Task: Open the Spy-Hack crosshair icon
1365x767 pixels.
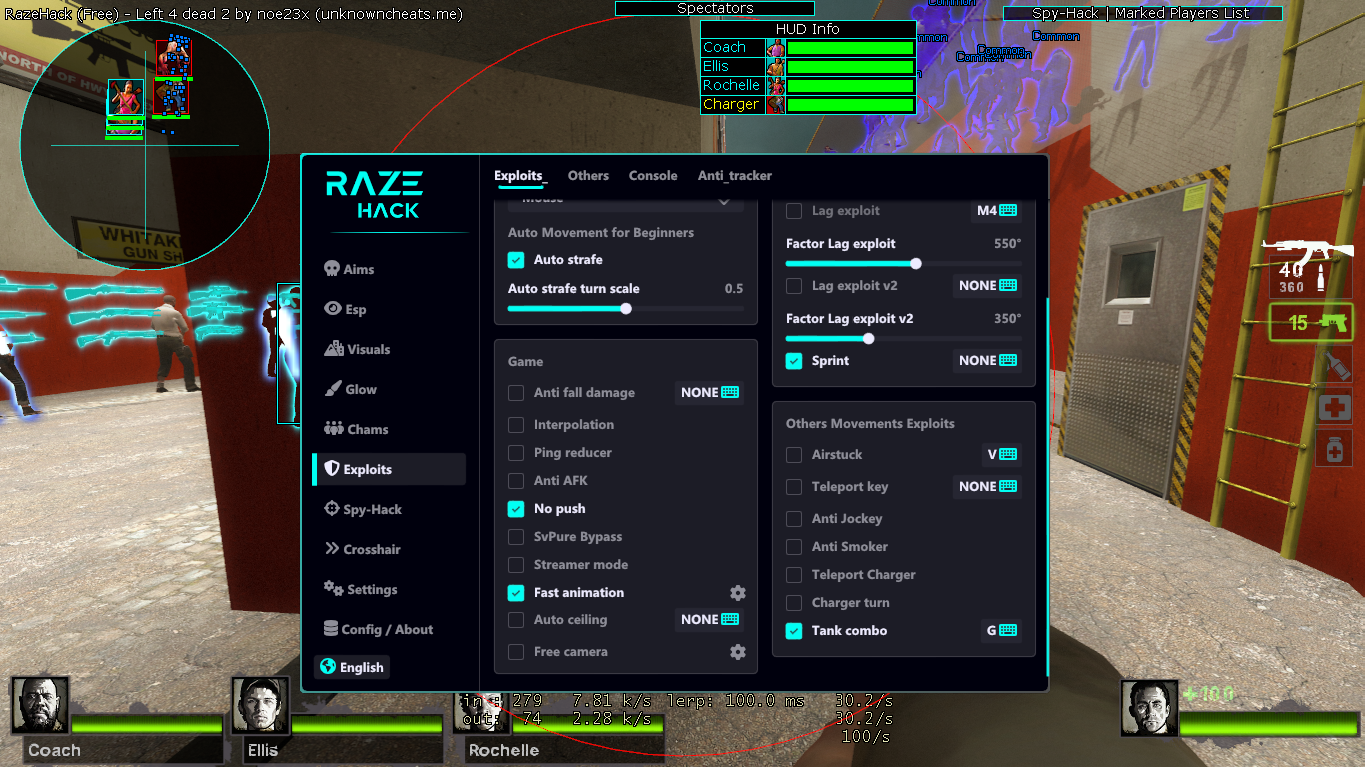Action: tap(332, 509)
